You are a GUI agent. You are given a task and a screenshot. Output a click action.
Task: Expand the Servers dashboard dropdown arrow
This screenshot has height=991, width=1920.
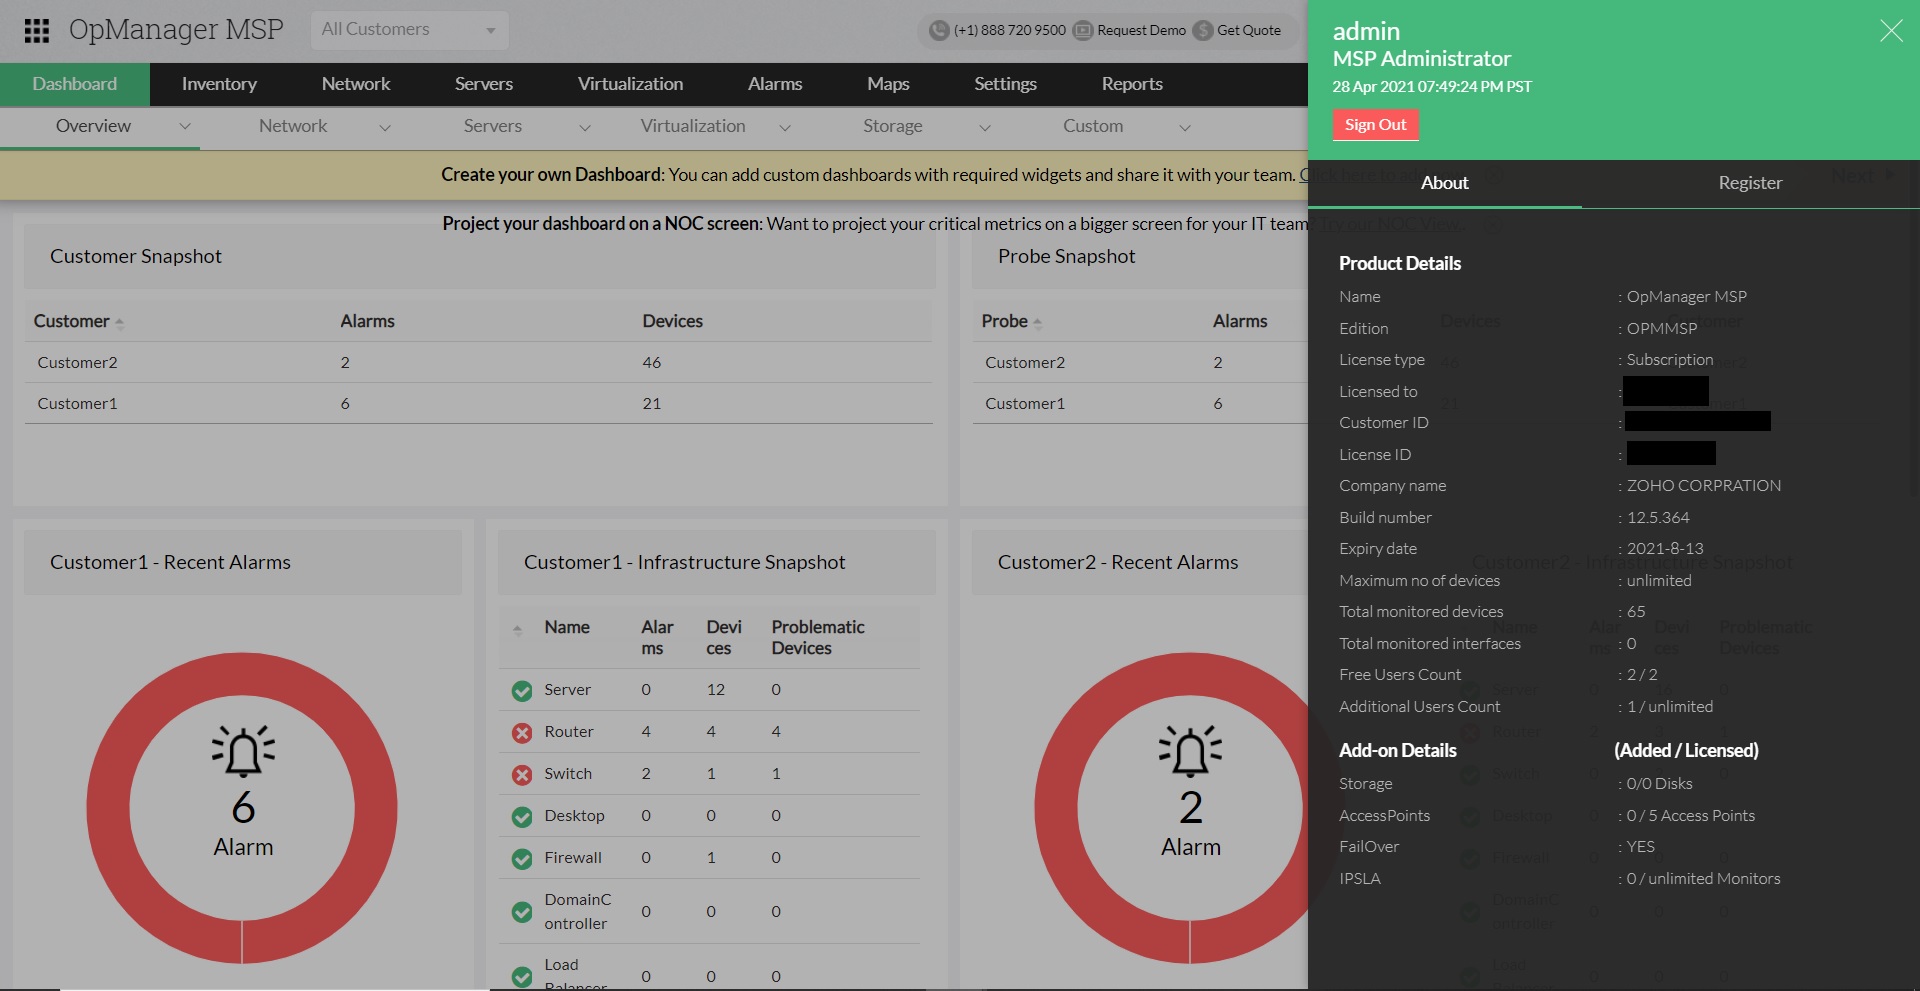coord(585,127)
